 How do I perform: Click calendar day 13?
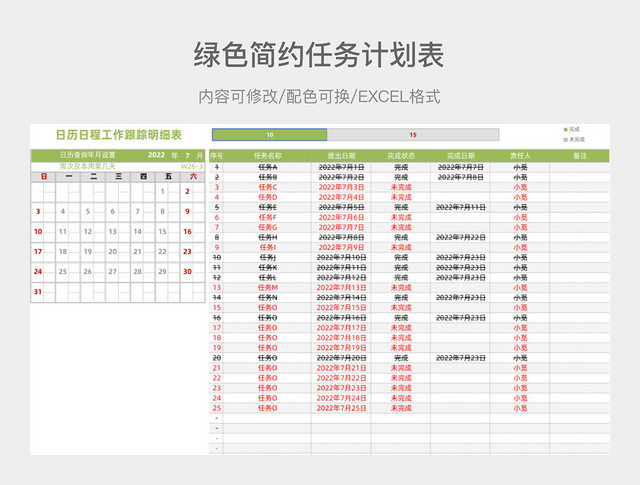(113, 231)
